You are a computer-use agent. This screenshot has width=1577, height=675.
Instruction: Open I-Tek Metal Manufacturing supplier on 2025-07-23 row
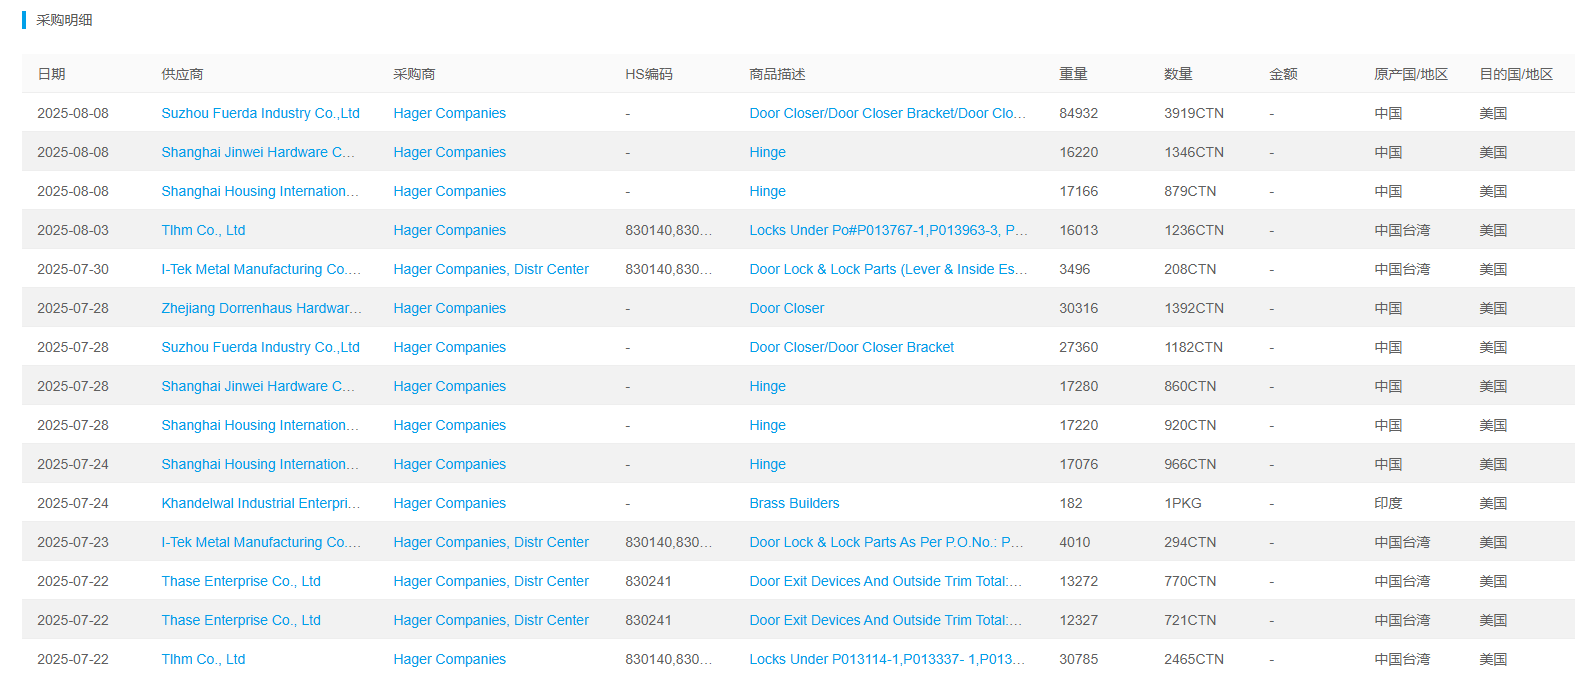tap(261, 542)
